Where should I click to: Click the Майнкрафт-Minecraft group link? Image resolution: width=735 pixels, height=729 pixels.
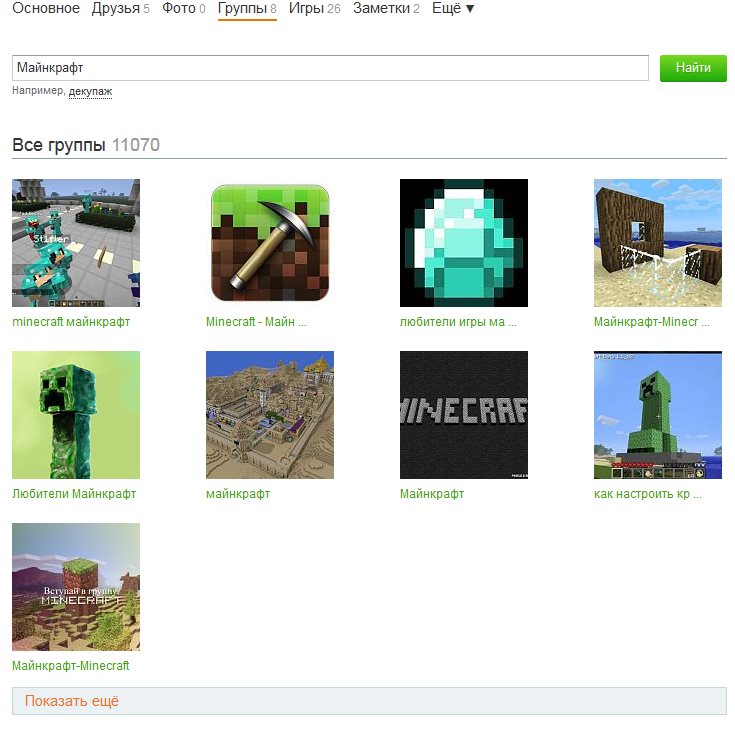tap(71, 666)
